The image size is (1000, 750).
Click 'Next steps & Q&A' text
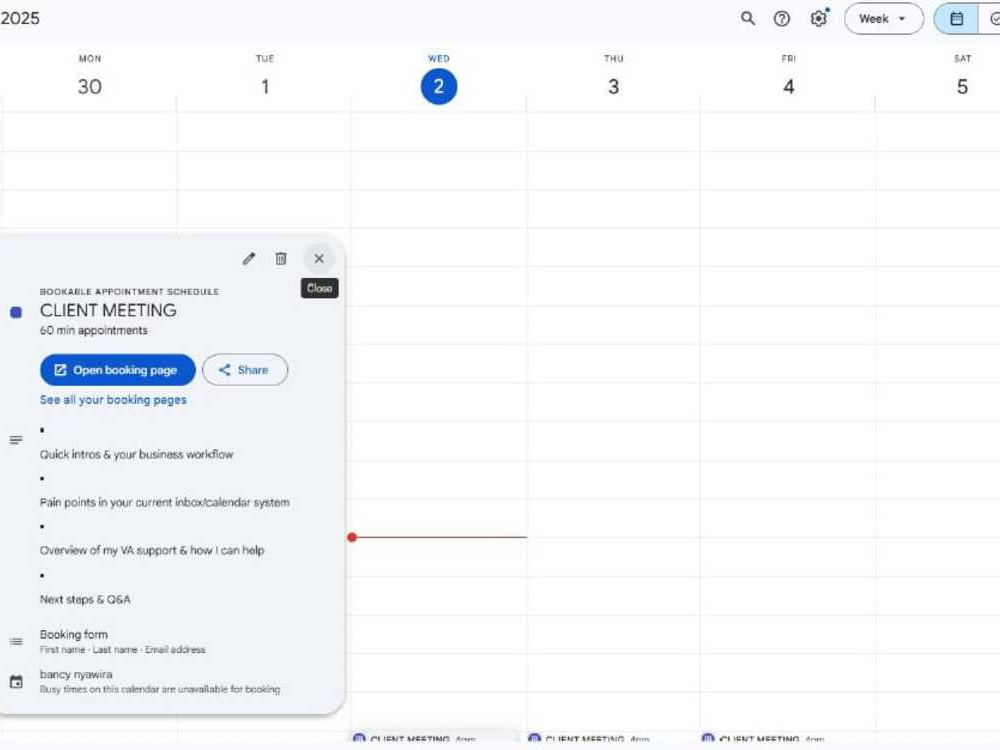(85, 599)
